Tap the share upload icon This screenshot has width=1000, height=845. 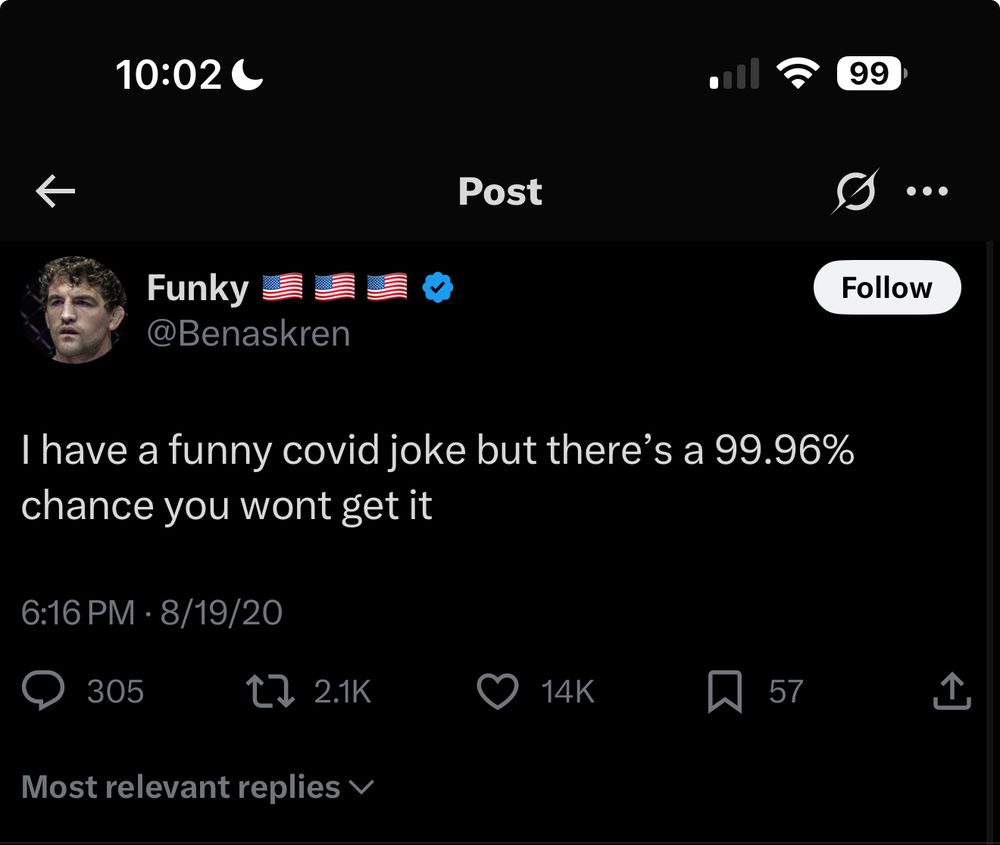click(x=951, y=691)
